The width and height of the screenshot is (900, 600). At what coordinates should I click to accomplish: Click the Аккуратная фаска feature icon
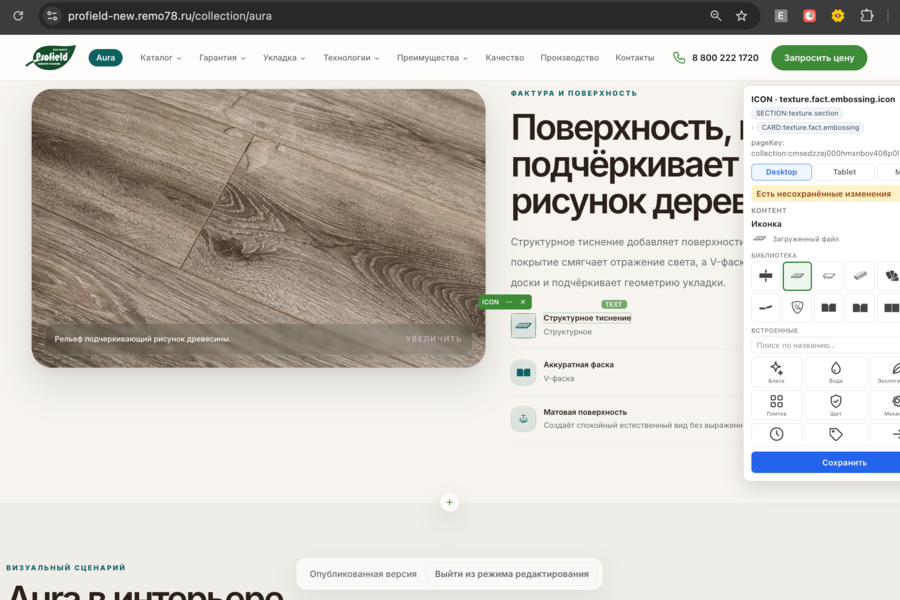pos(523,372)
